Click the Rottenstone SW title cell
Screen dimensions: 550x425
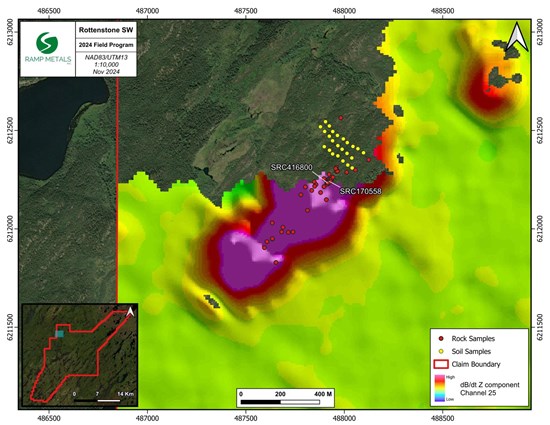(x=106, y=30)
